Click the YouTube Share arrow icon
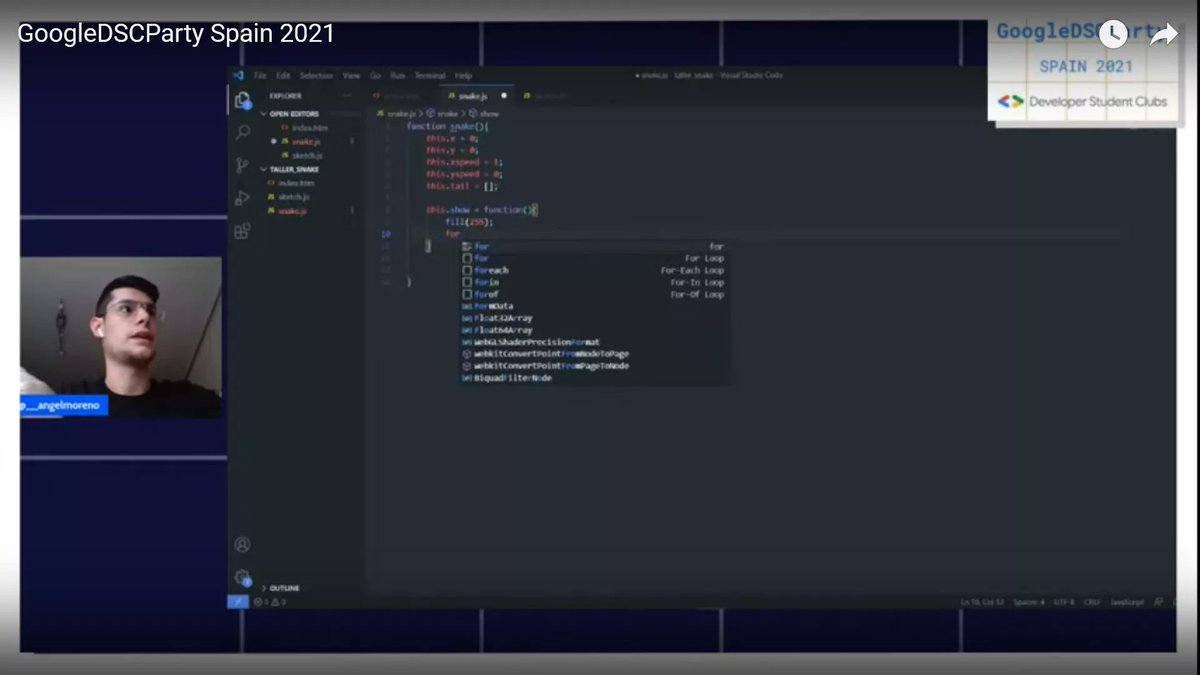 (1163, 35)
